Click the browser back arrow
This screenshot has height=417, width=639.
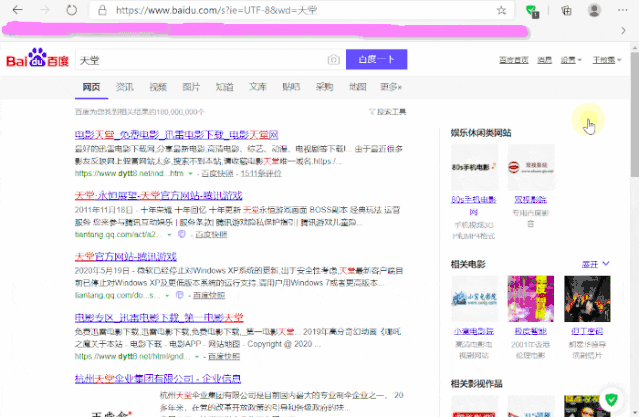coord(15,10)
